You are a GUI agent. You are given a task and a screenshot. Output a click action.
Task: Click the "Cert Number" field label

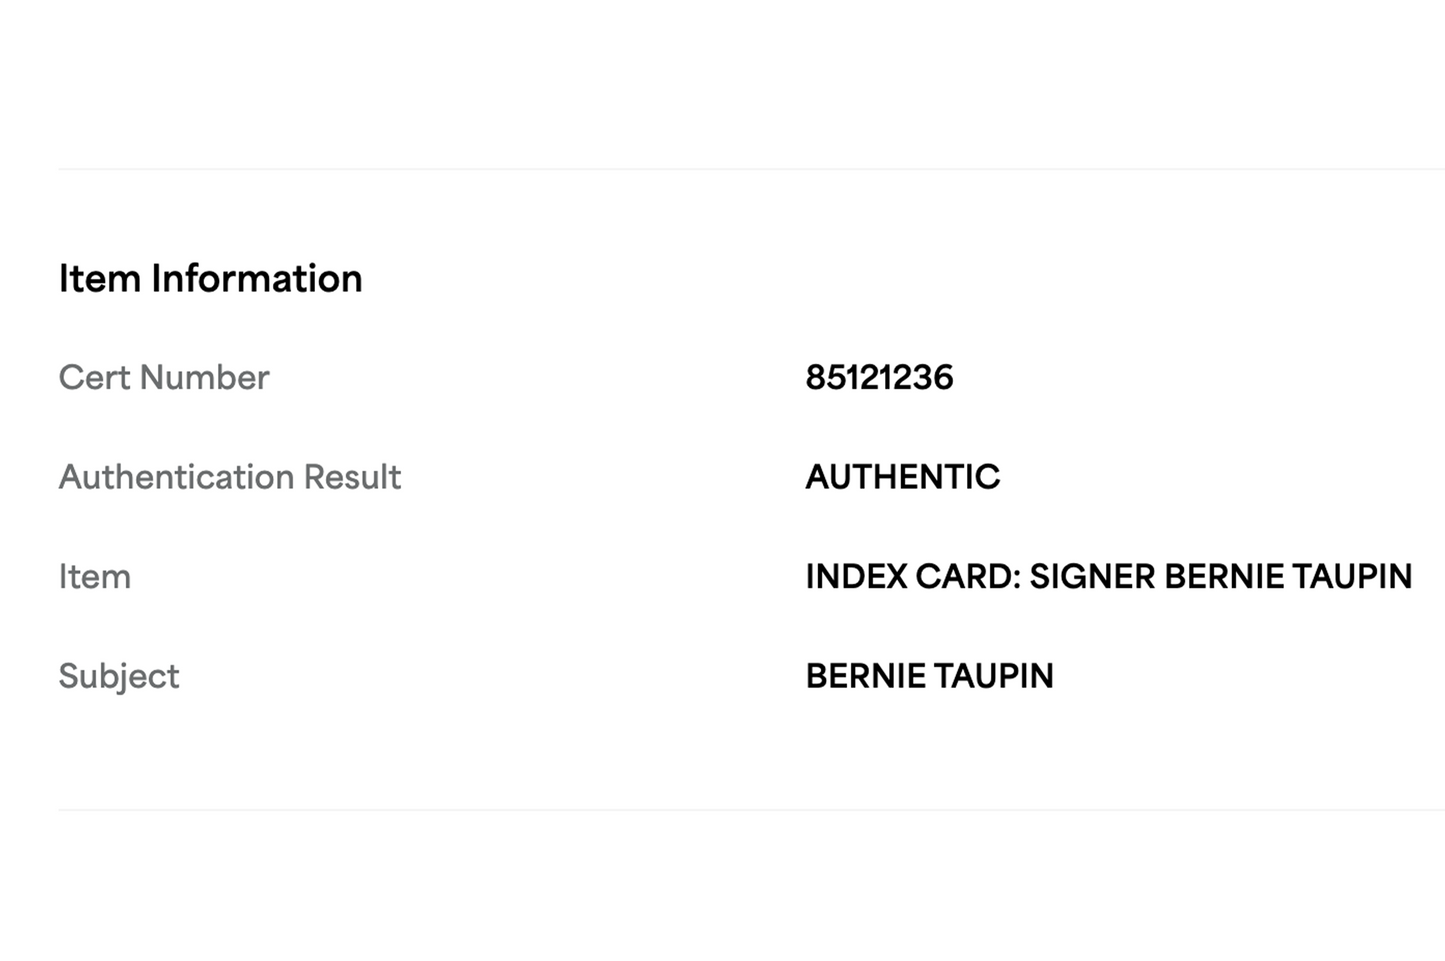[164, 377]
